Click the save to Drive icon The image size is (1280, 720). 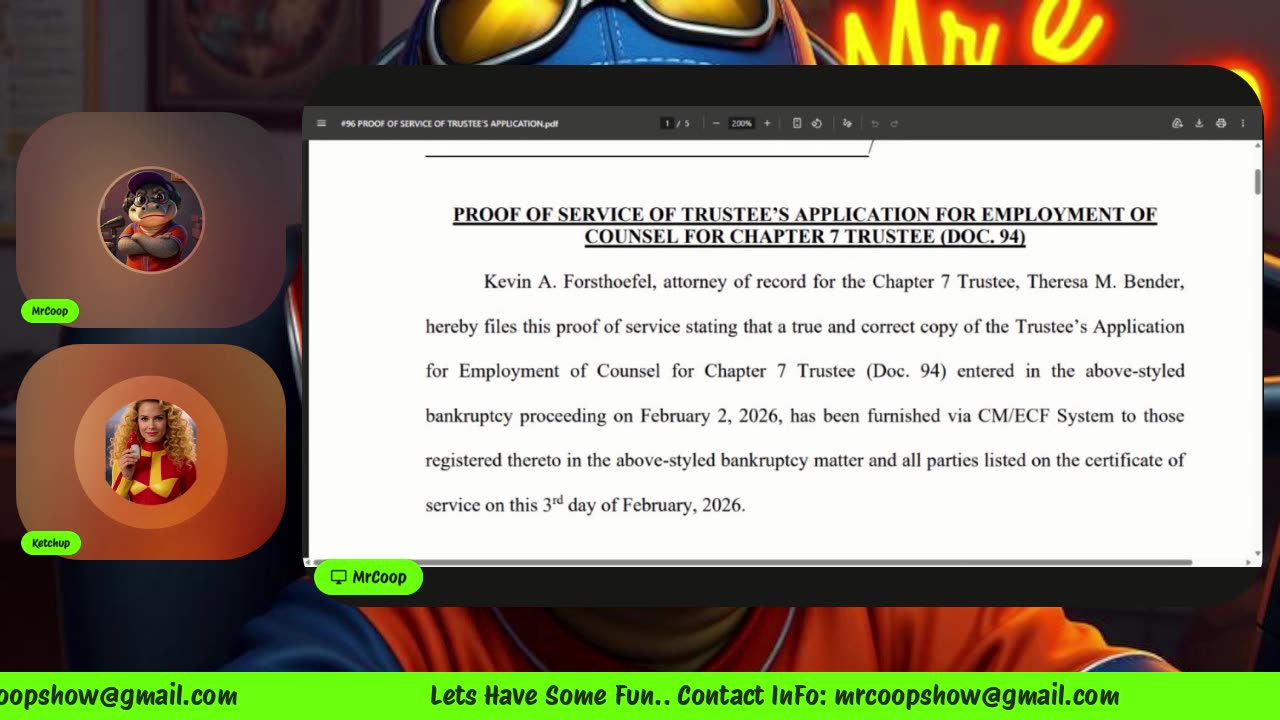(1177, 124)
